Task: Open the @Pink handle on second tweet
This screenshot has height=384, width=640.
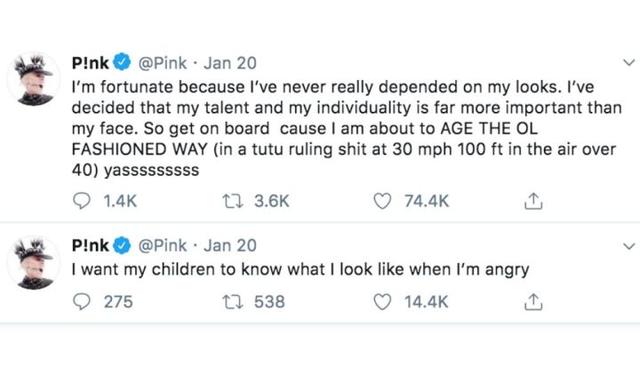Action: click(162, 246)
